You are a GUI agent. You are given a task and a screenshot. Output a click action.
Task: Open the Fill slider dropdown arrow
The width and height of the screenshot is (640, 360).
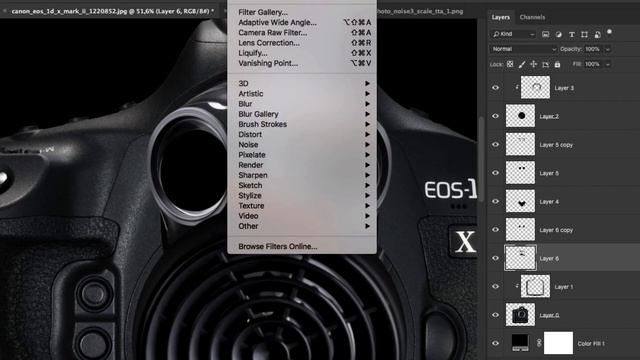click(x=608, y=64)
